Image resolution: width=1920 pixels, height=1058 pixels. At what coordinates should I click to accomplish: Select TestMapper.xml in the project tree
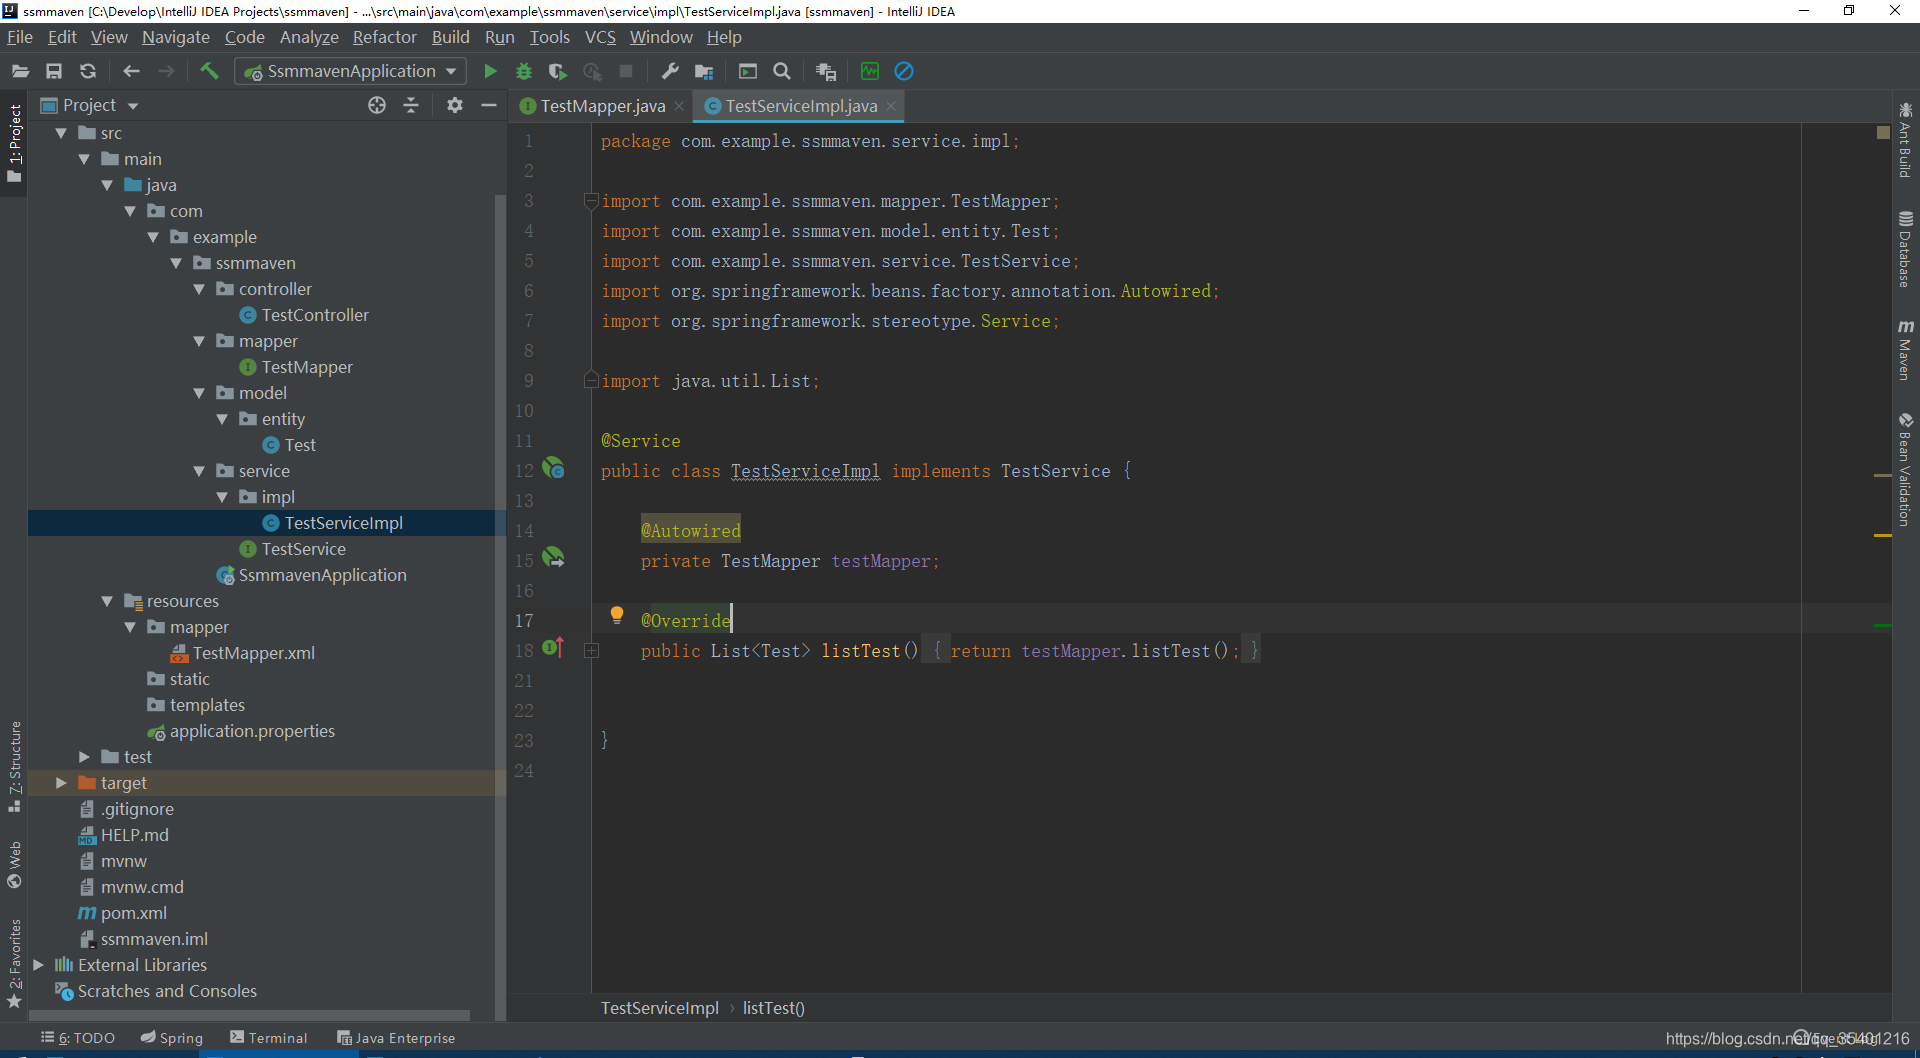[254, 653]
